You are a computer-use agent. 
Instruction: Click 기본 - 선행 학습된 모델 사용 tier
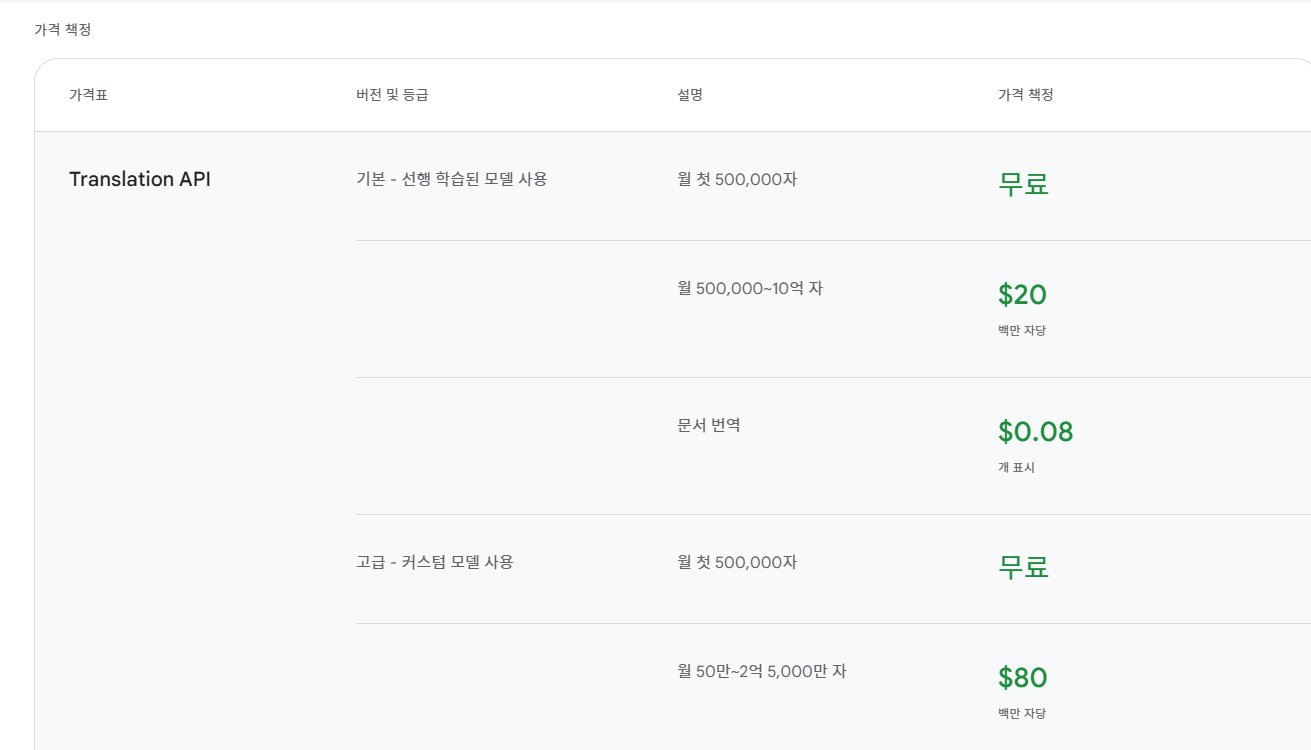coord(452,179)
